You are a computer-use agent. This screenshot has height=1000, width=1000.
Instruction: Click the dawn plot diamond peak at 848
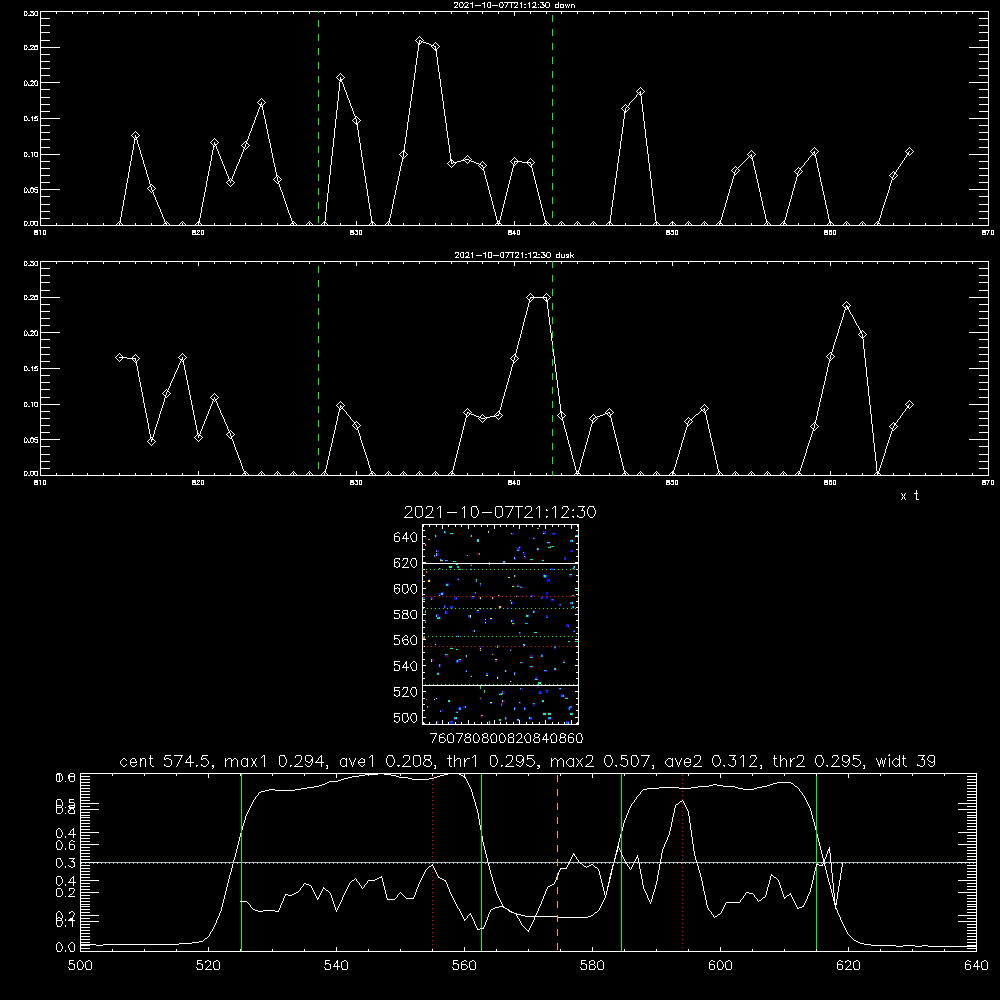pos(640,92)
